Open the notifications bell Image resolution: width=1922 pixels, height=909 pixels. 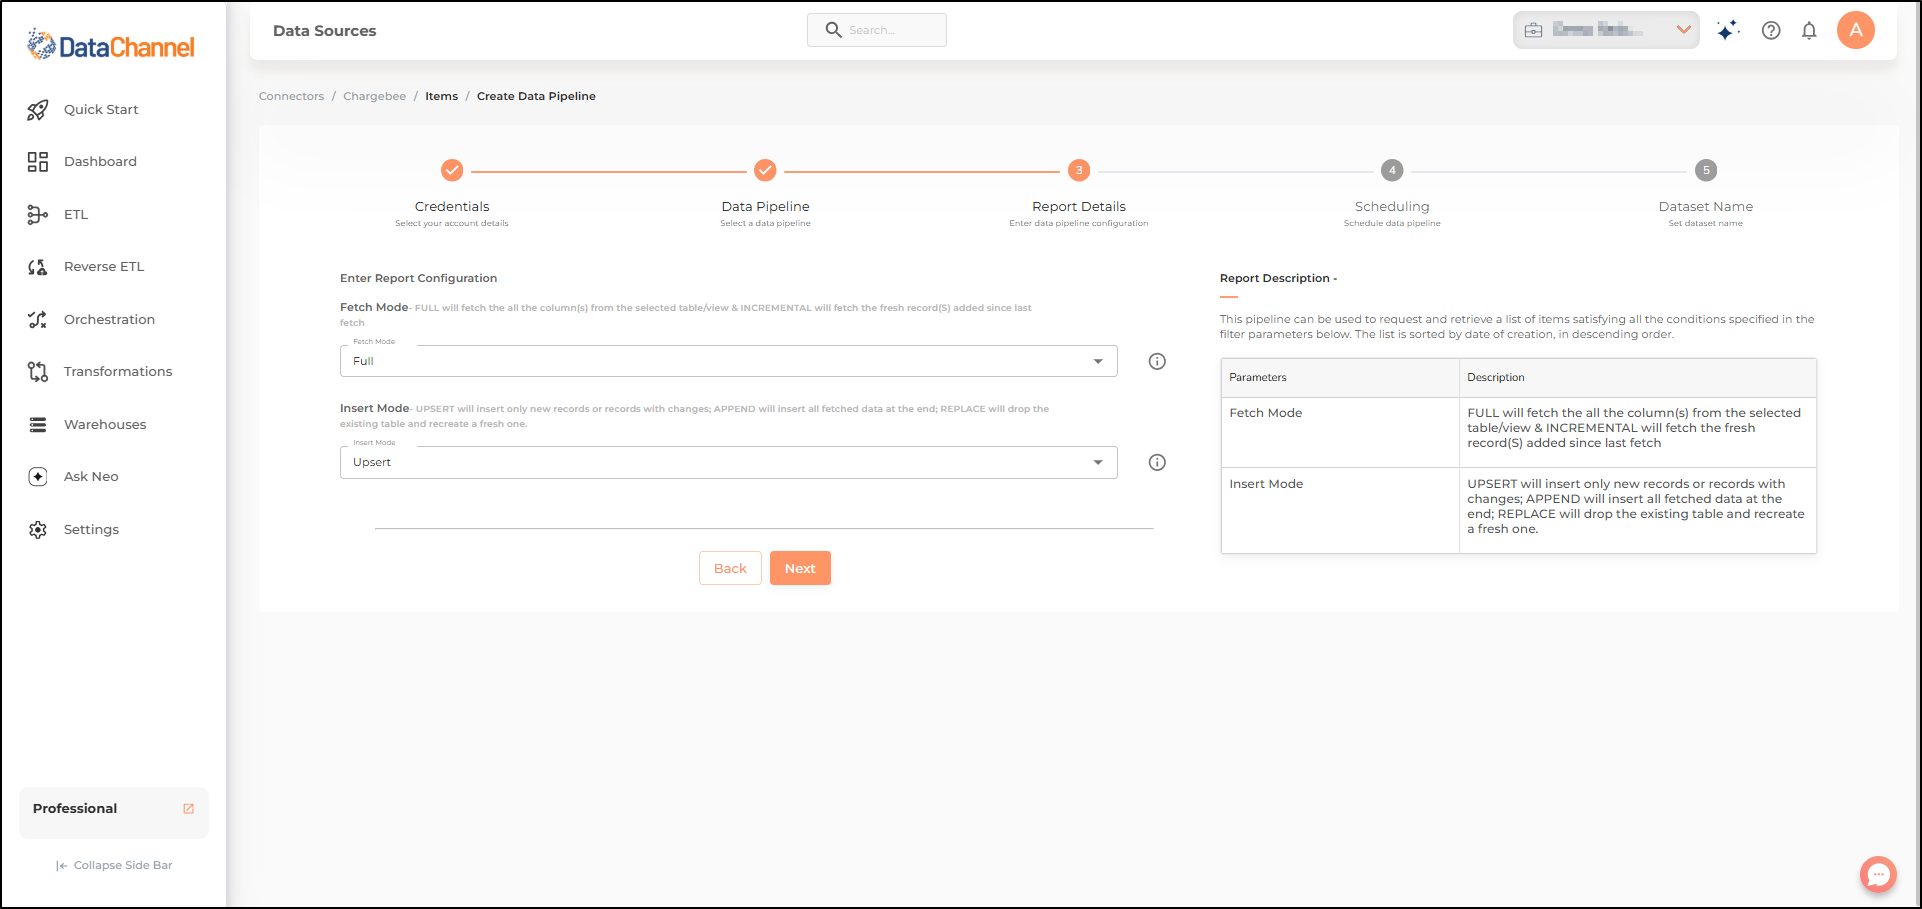(x=1809, y=30)
